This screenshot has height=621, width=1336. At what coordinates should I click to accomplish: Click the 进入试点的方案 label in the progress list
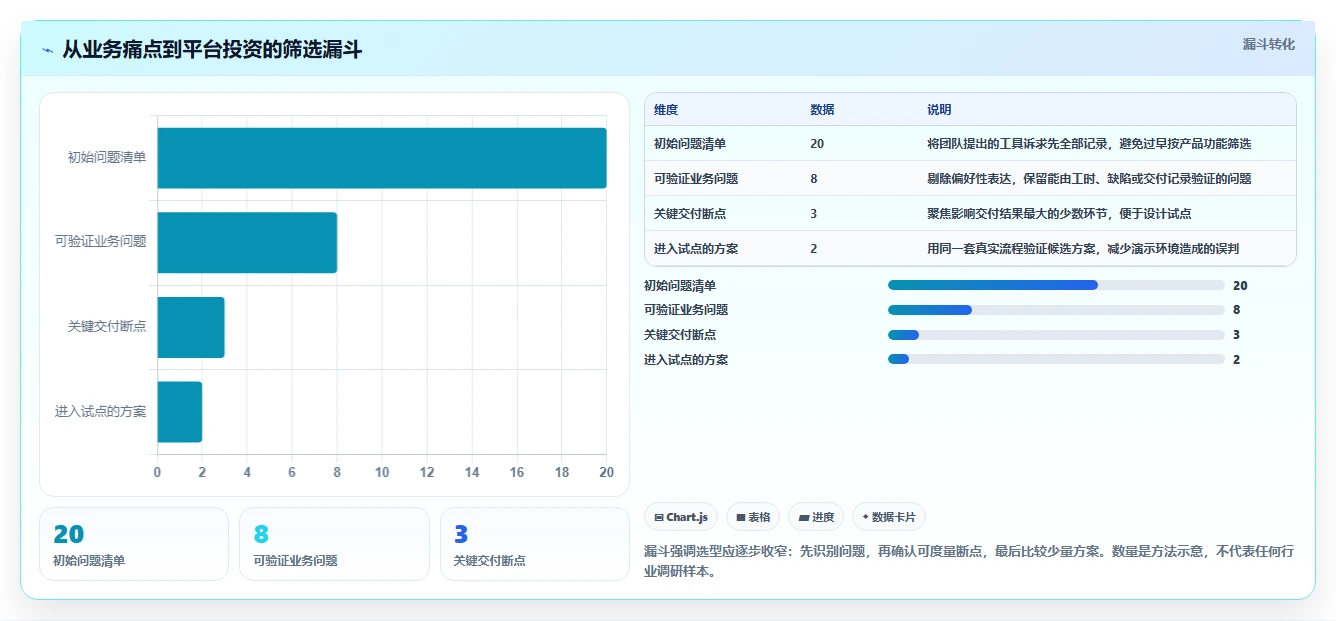tap(686, 360)
